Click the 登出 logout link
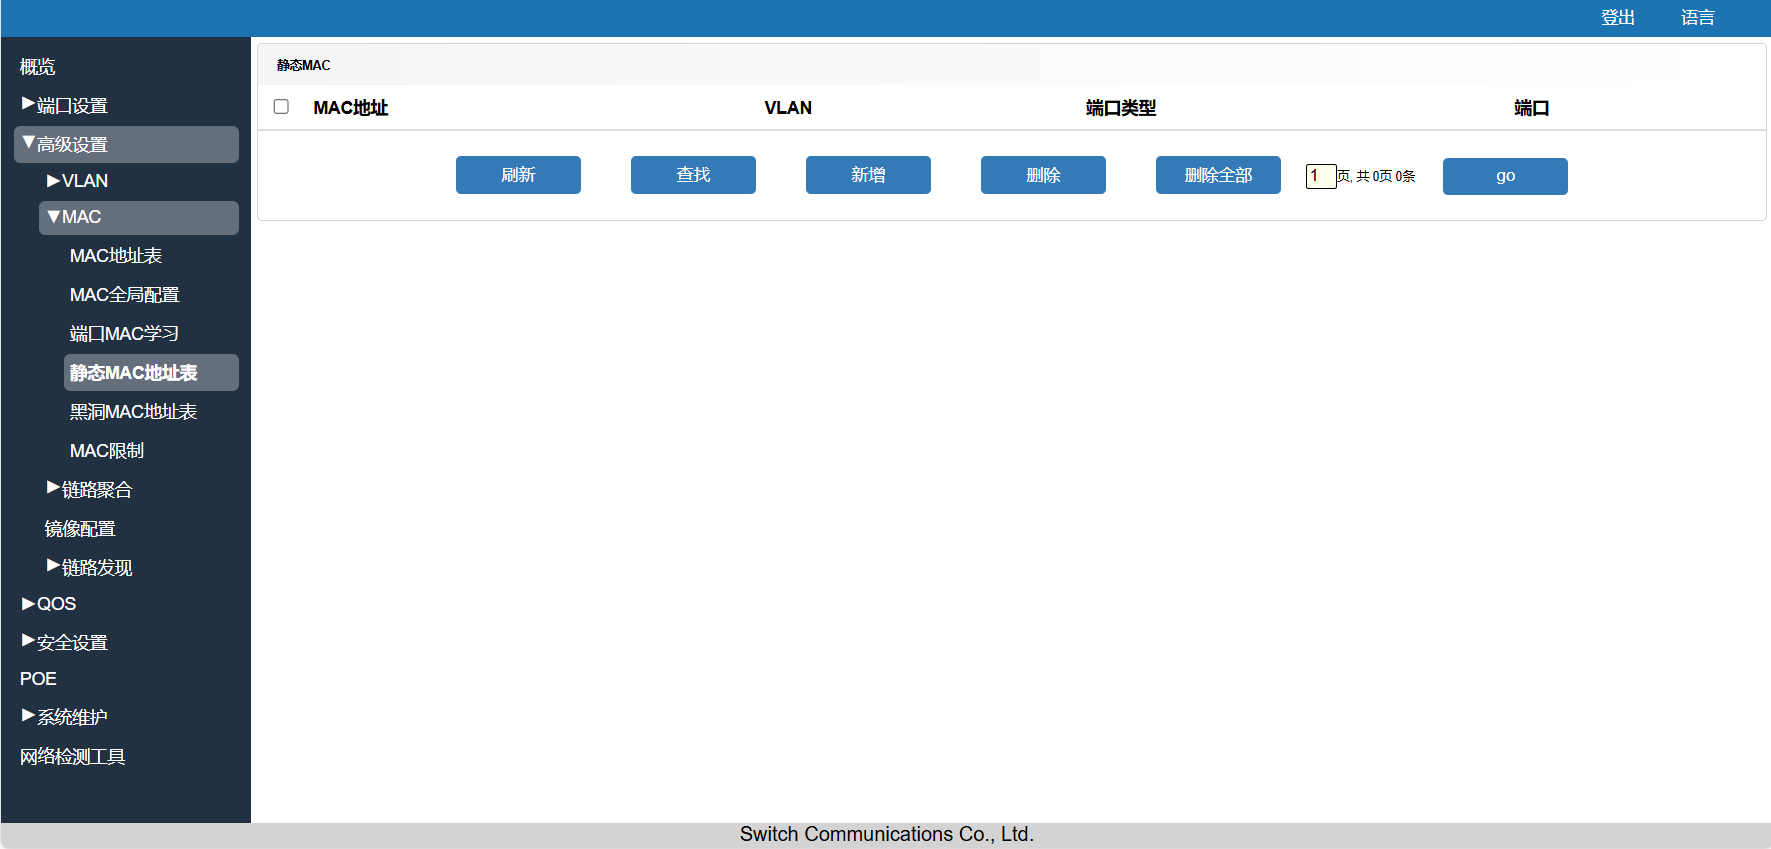The image size is (1771, 849). pyautogui.click(x=1617, y=18)
